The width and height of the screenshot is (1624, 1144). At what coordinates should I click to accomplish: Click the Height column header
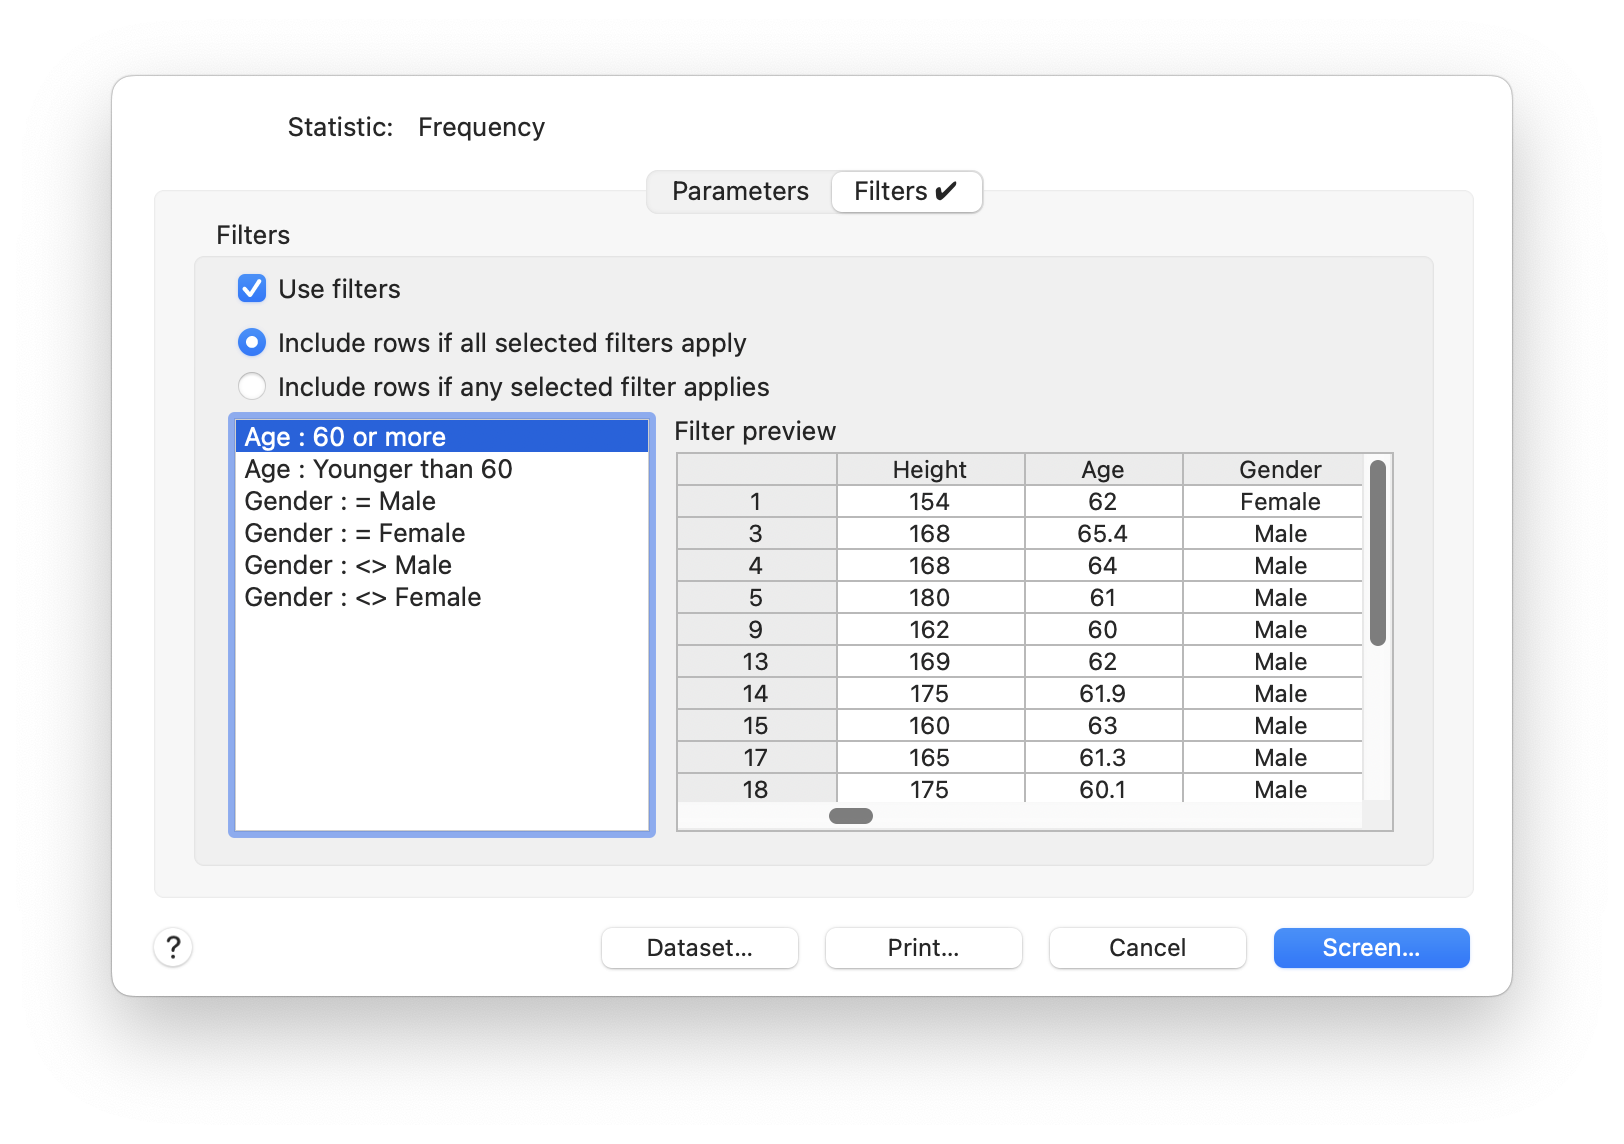click(929, 470)
